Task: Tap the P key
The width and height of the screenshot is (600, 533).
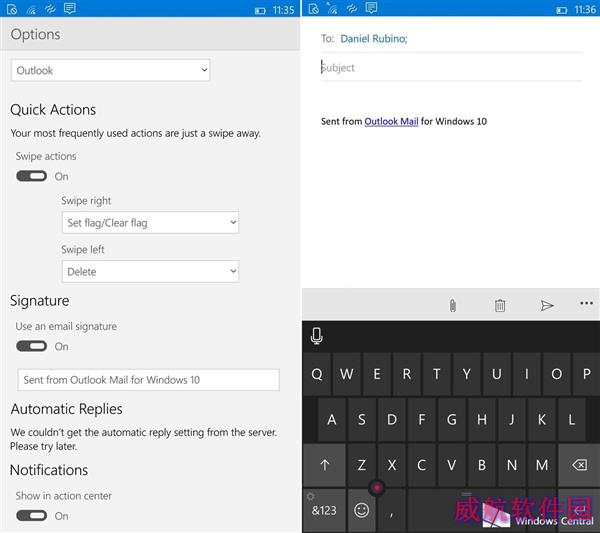Action: 586,374
